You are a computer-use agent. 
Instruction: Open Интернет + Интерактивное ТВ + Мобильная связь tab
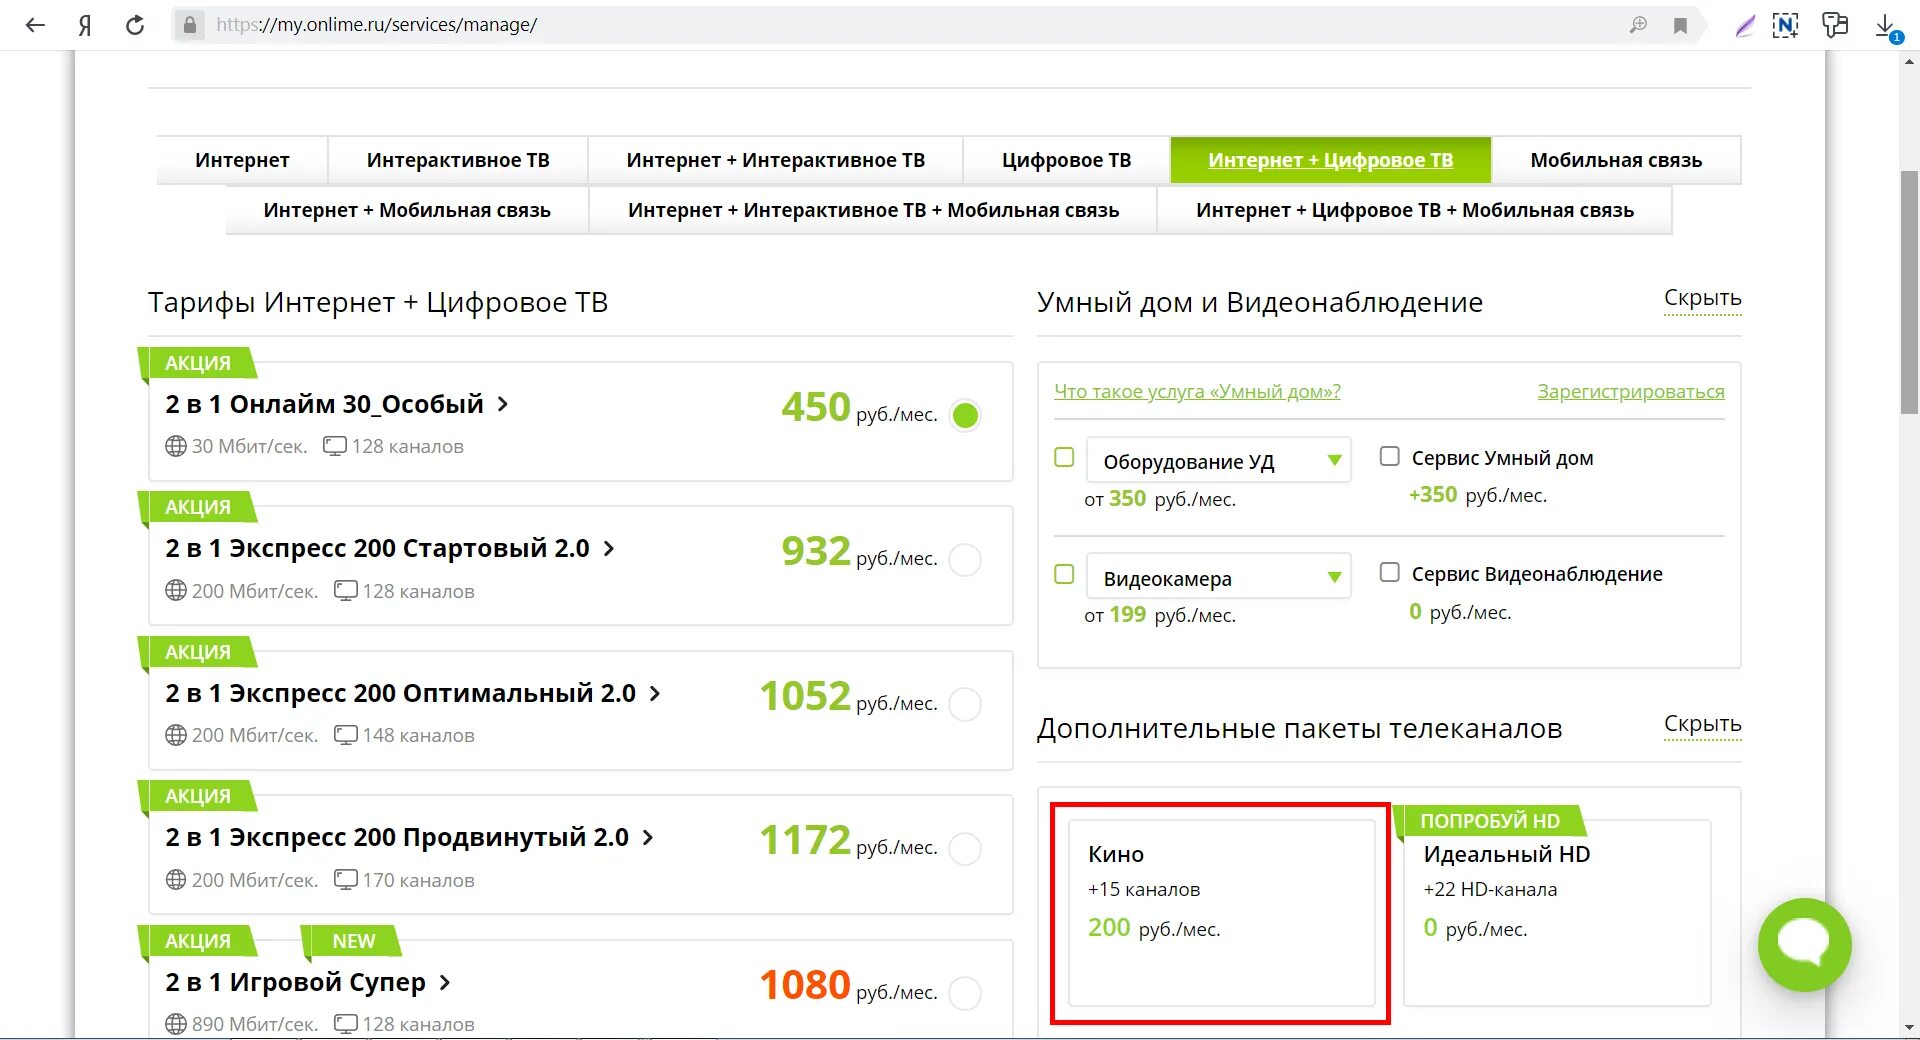(873, 210)
